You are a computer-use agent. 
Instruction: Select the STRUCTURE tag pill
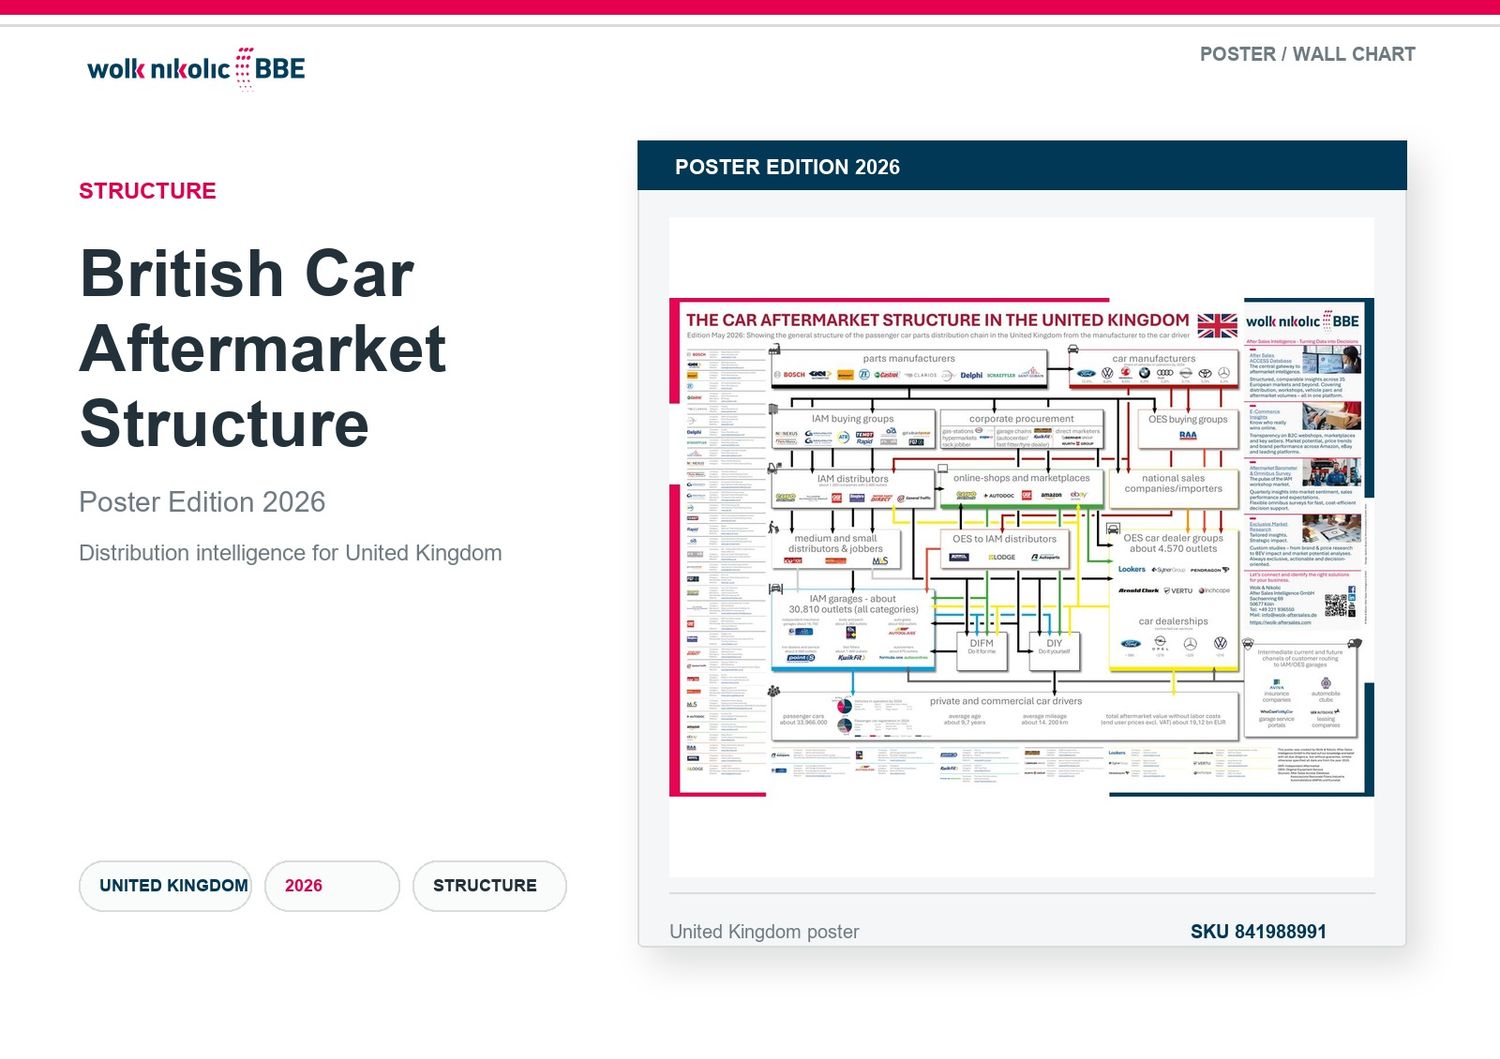click(x=489, y=886)
